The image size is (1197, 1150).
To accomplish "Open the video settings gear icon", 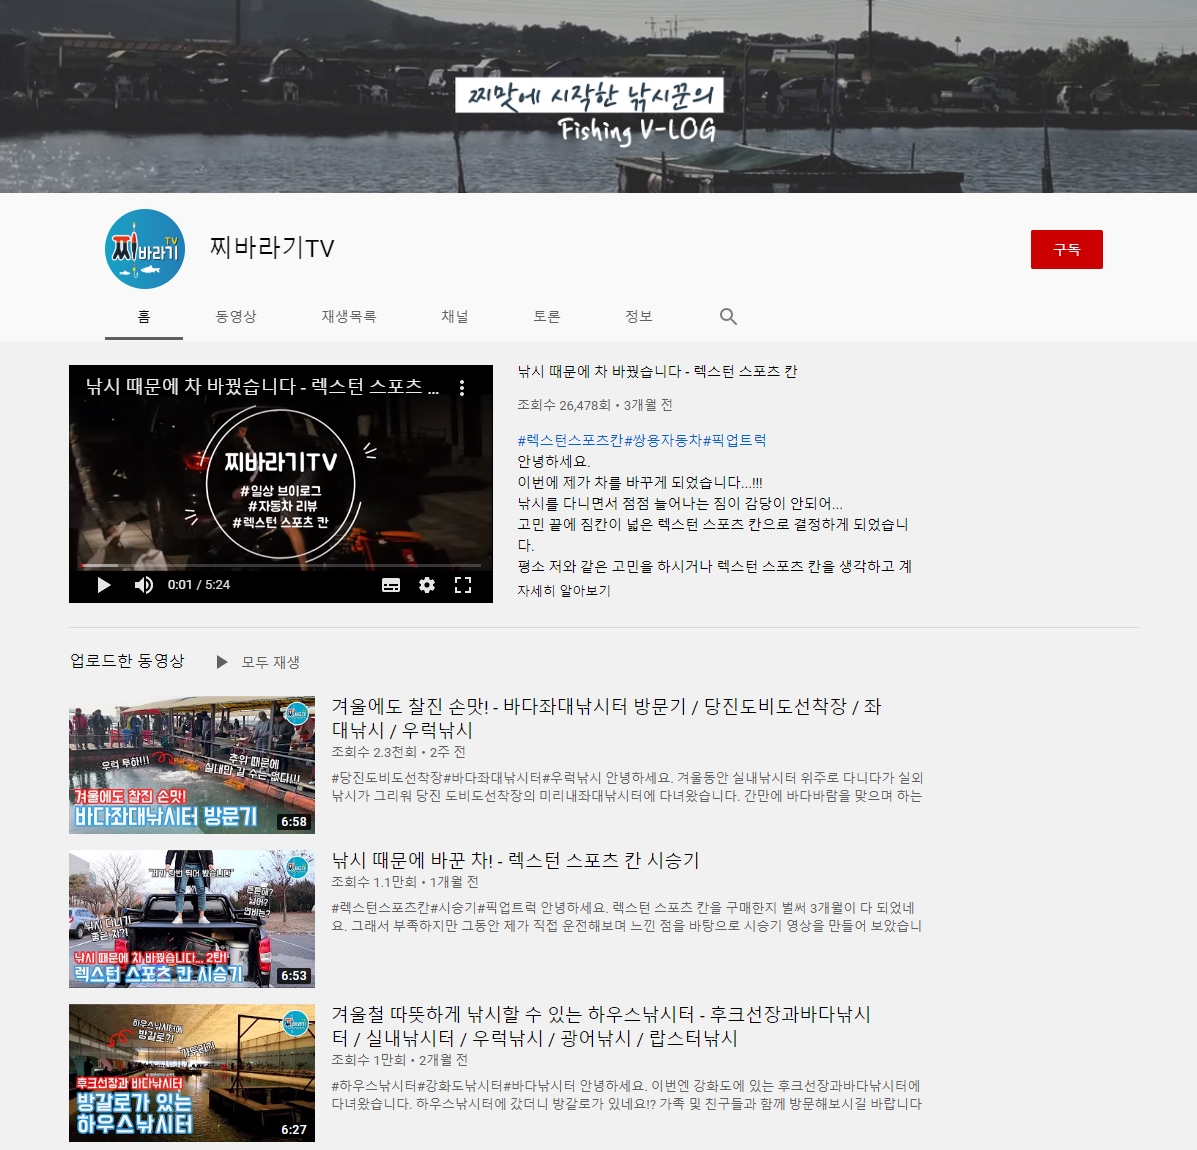I will pos(427,585).
